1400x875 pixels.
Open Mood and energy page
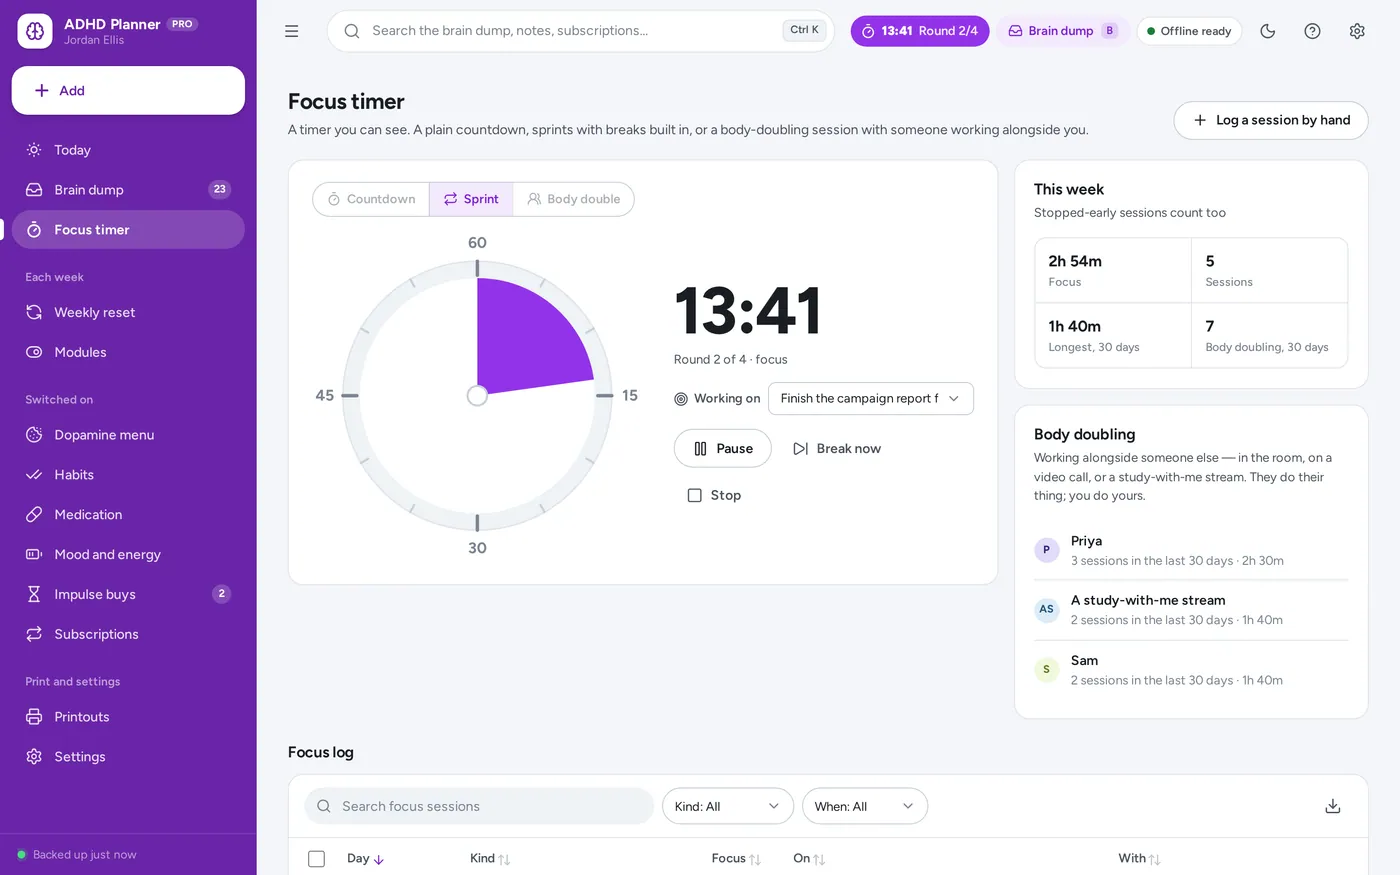[128, 554]
